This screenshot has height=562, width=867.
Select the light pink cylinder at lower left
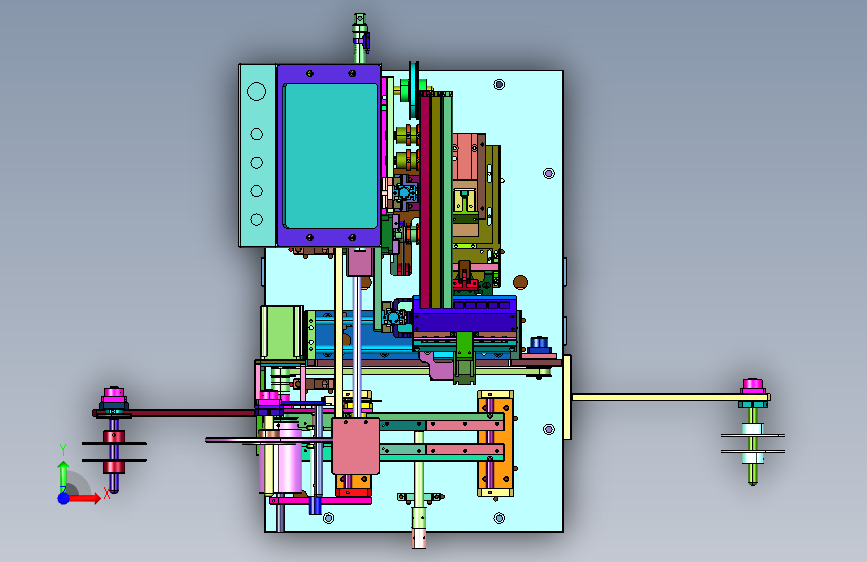pyautogui.click(x=288, y=456)
